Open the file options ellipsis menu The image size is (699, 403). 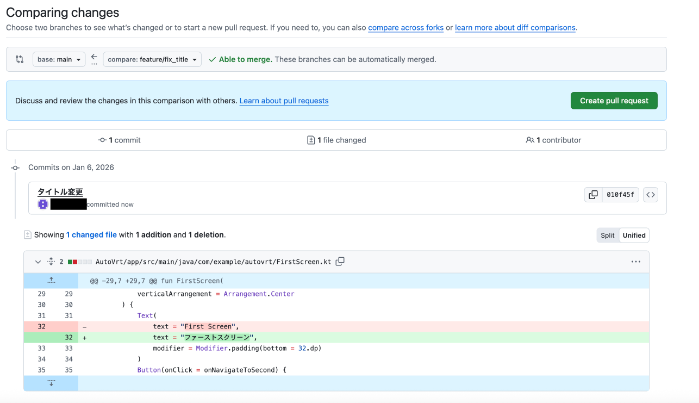[x=635, y=261]
